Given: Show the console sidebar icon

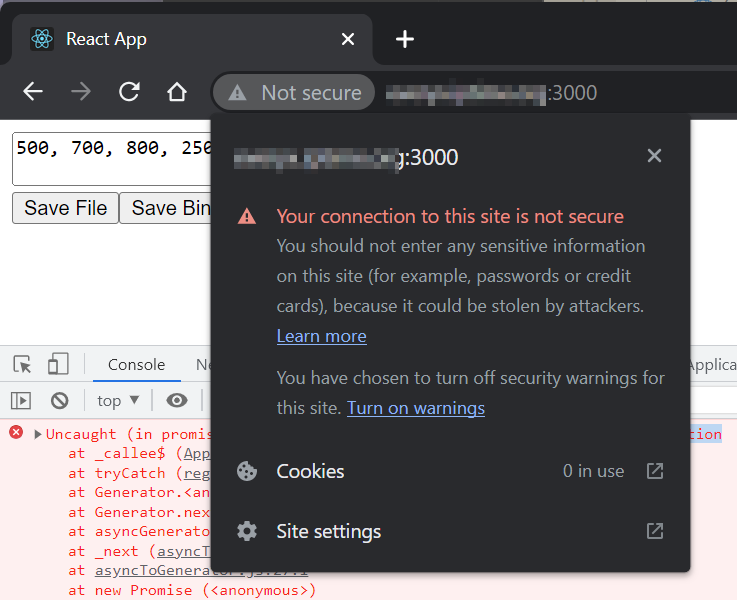Looking at the screenshot, I should 21,401.
